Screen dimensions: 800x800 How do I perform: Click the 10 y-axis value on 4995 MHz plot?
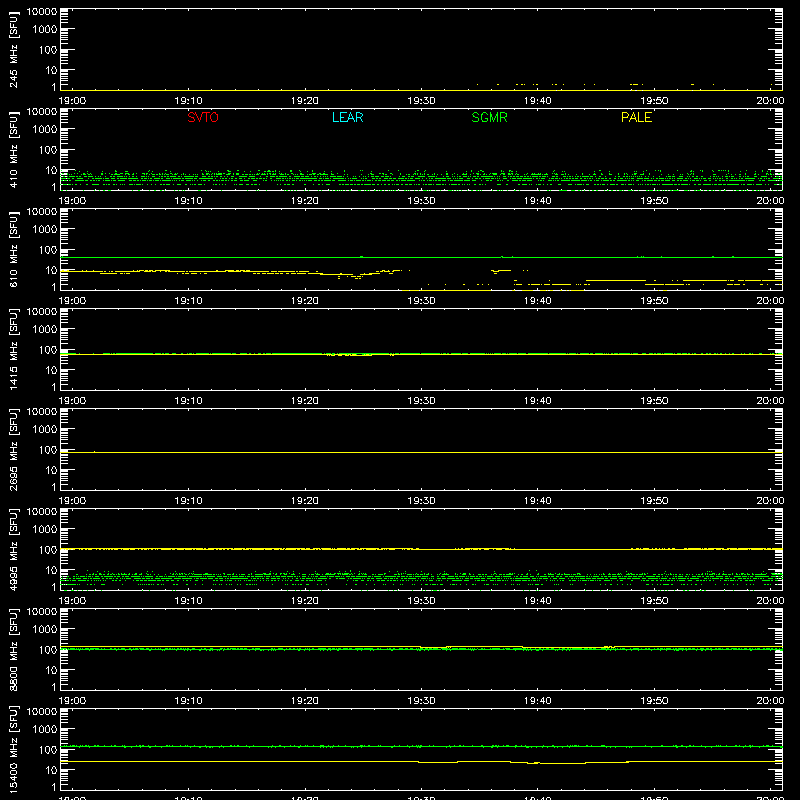click(51, 570)
